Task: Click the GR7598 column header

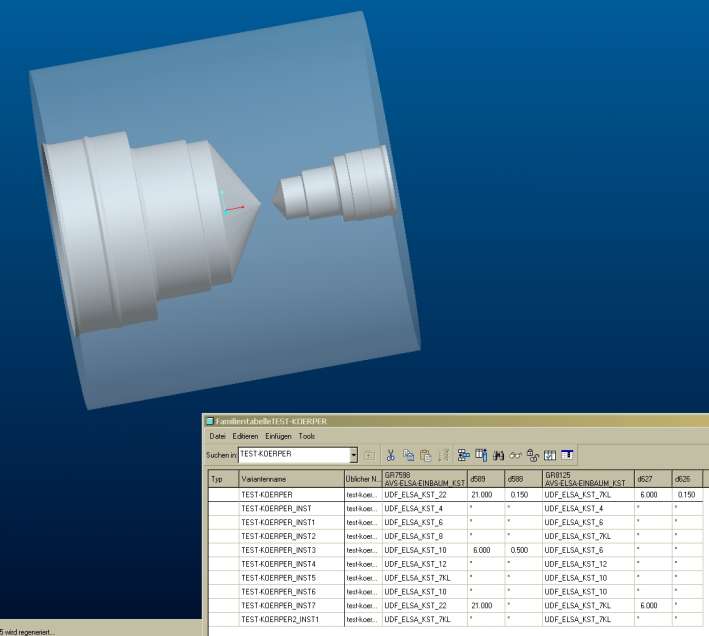Action: point(425,479)
